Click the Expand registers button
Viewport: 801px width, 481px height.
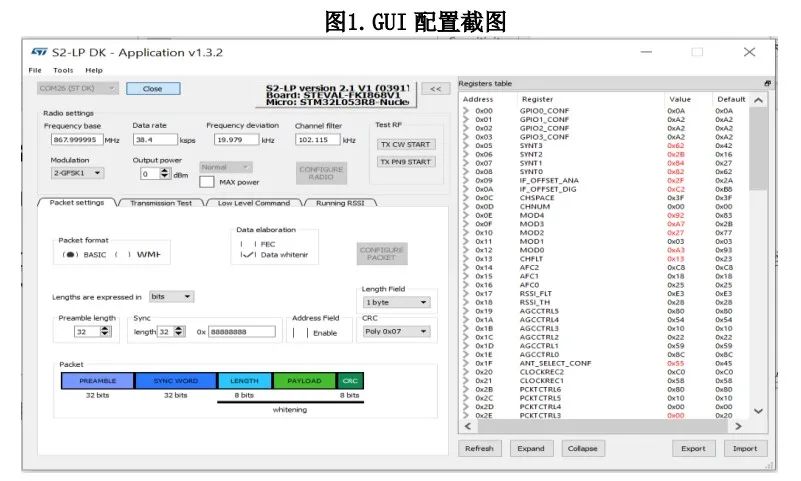pos(531,448)
